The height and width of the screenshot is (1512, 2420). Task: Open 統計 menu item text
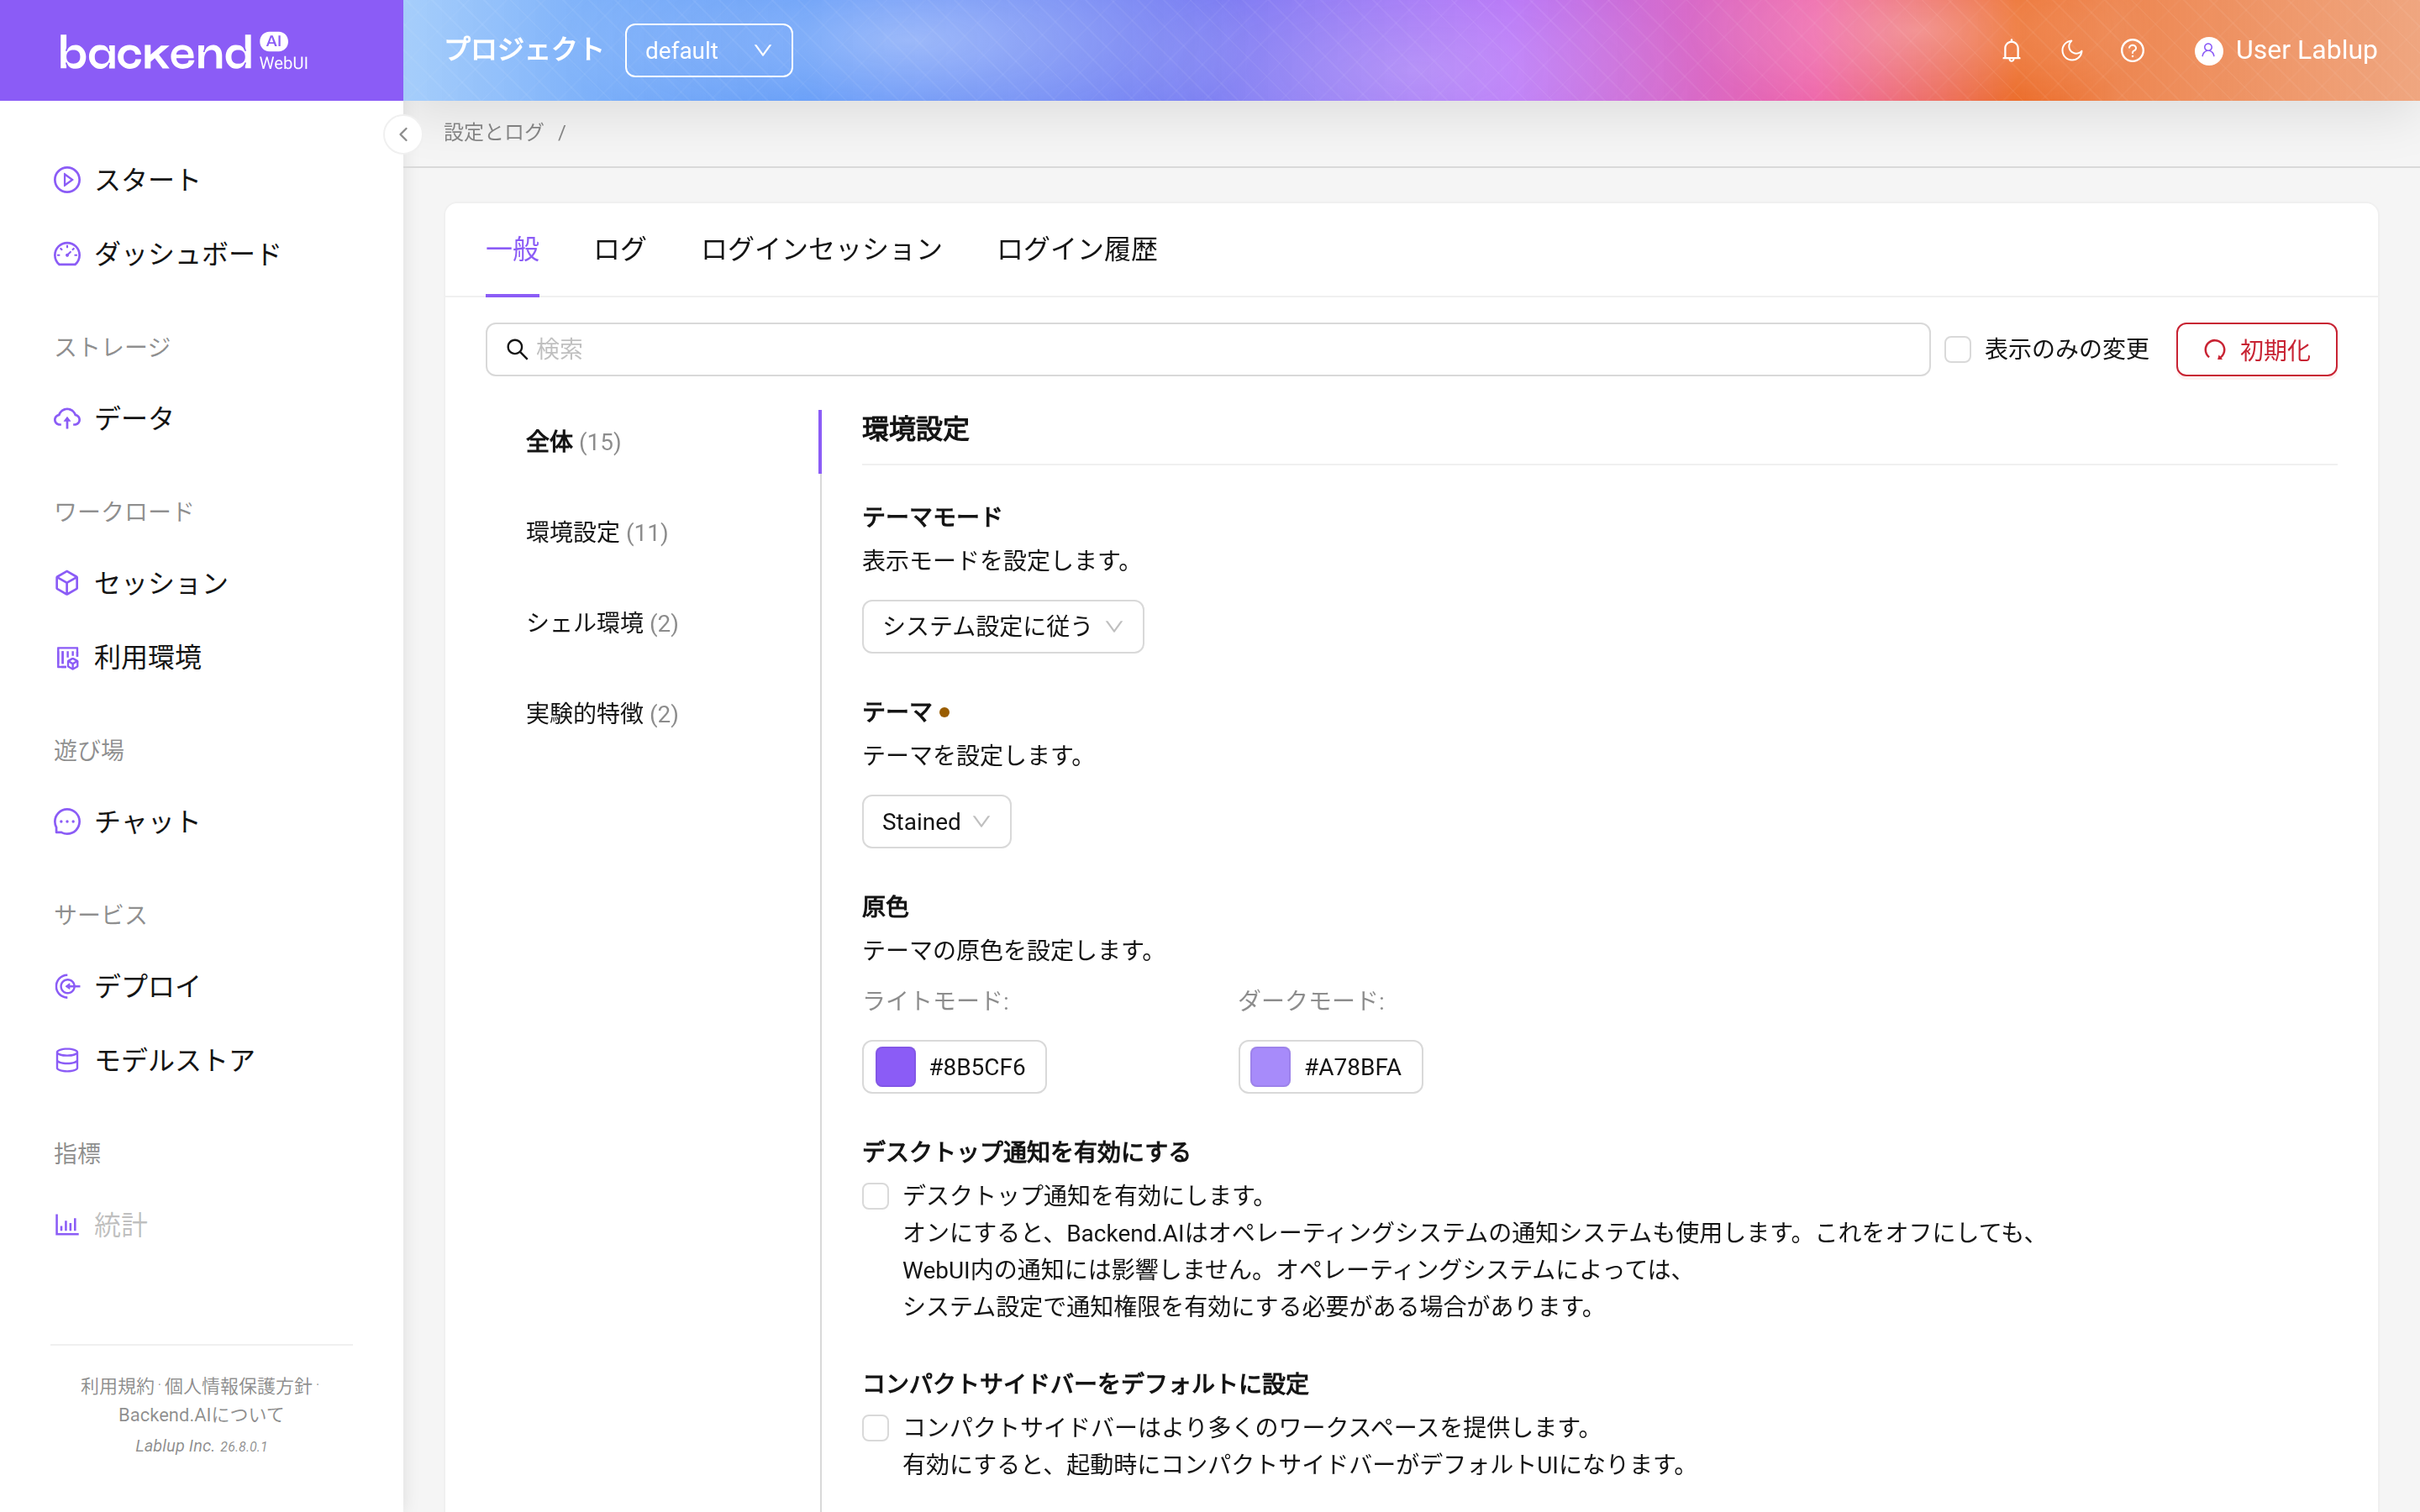pyautogui.click(x=121, y=1225)
